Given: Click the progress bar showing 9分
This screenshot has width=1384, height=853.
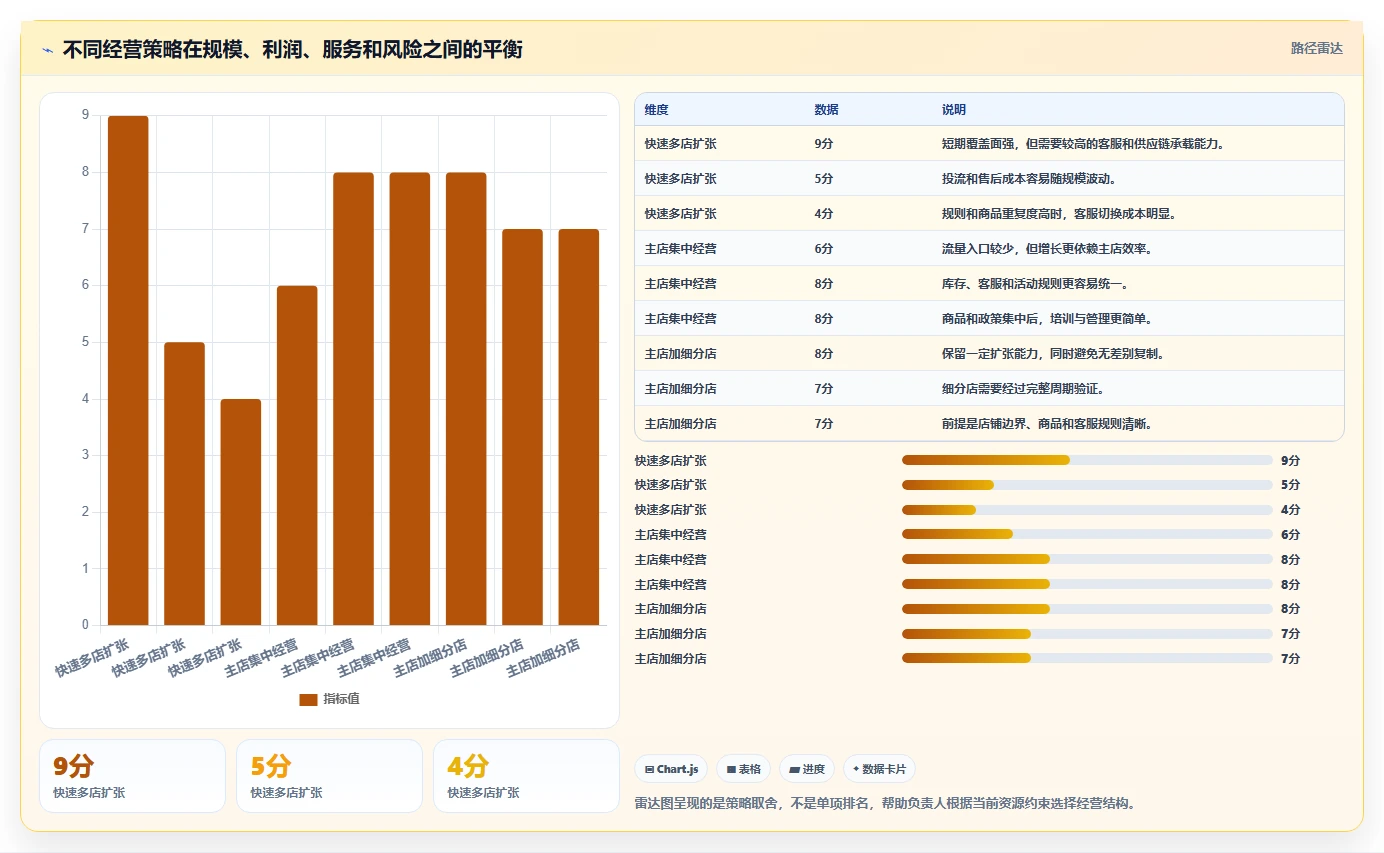Looking at the screenshot, I should tap(1087, 460).
